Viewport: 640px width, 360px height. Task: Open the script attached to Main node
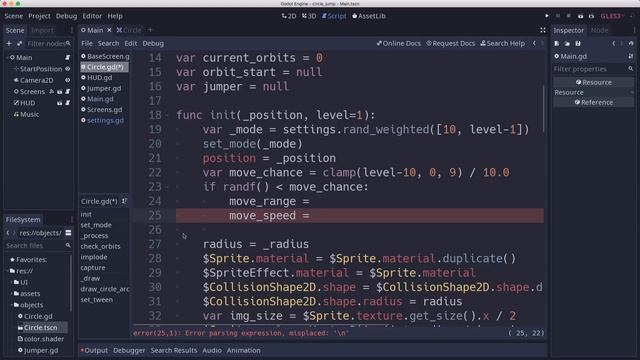(67, 58)
